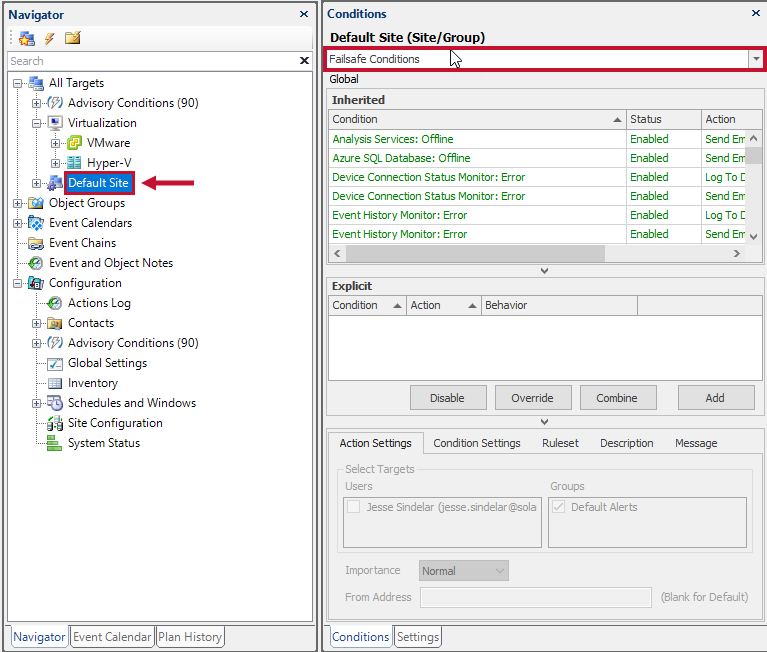This screenshot has height=652, width=767.
Task: Click the All Targets computer icon
Action: (x=36, y=83)
